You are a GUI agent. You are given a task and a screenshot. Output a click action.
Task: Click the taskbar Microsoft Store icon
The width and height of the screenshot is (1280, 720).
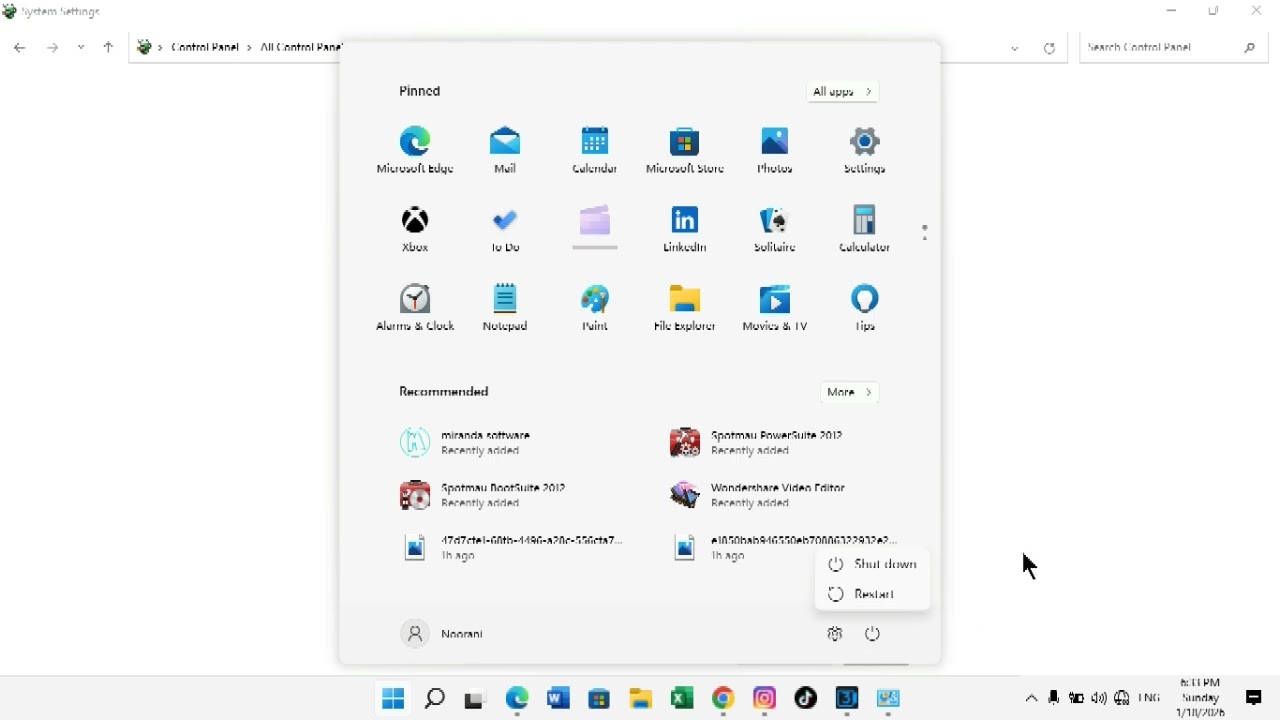(x=599, y=698)
